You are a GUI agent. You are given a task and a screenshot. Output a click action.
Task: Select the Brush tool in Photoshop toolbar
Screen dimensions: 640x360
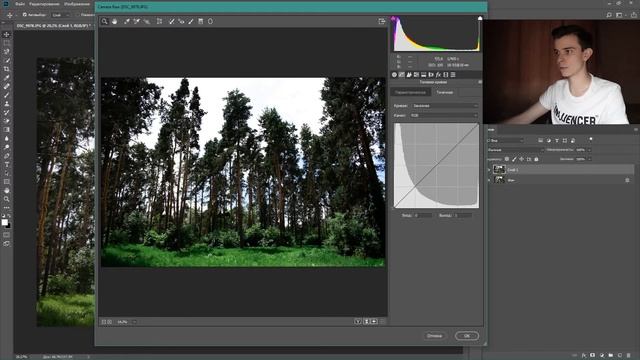click(x=7, y=95)
